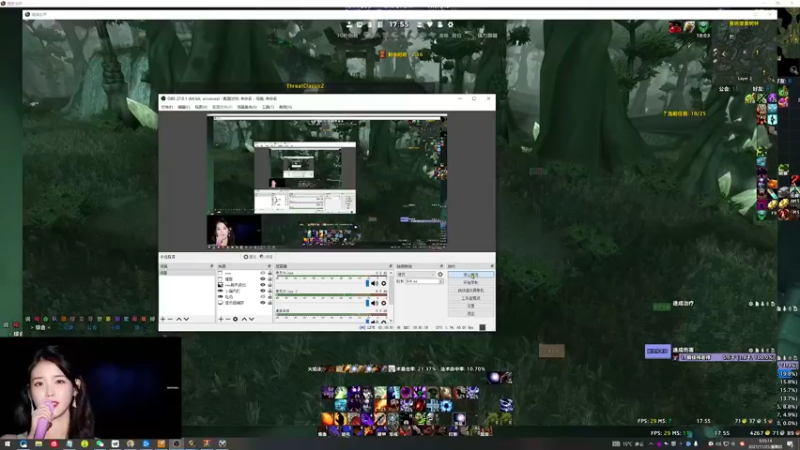Click the 退出 (Exit) button in Controls
Screen dimensions: 800x450
pos(471,314)
